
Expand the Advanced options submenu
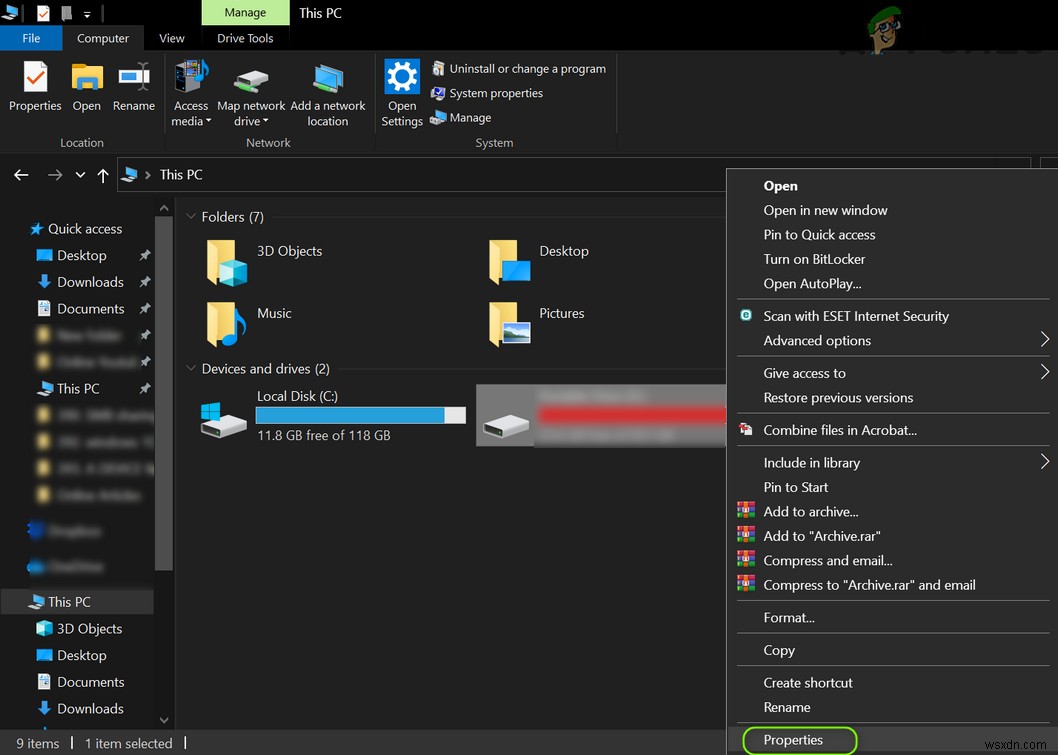(1044, 339)
